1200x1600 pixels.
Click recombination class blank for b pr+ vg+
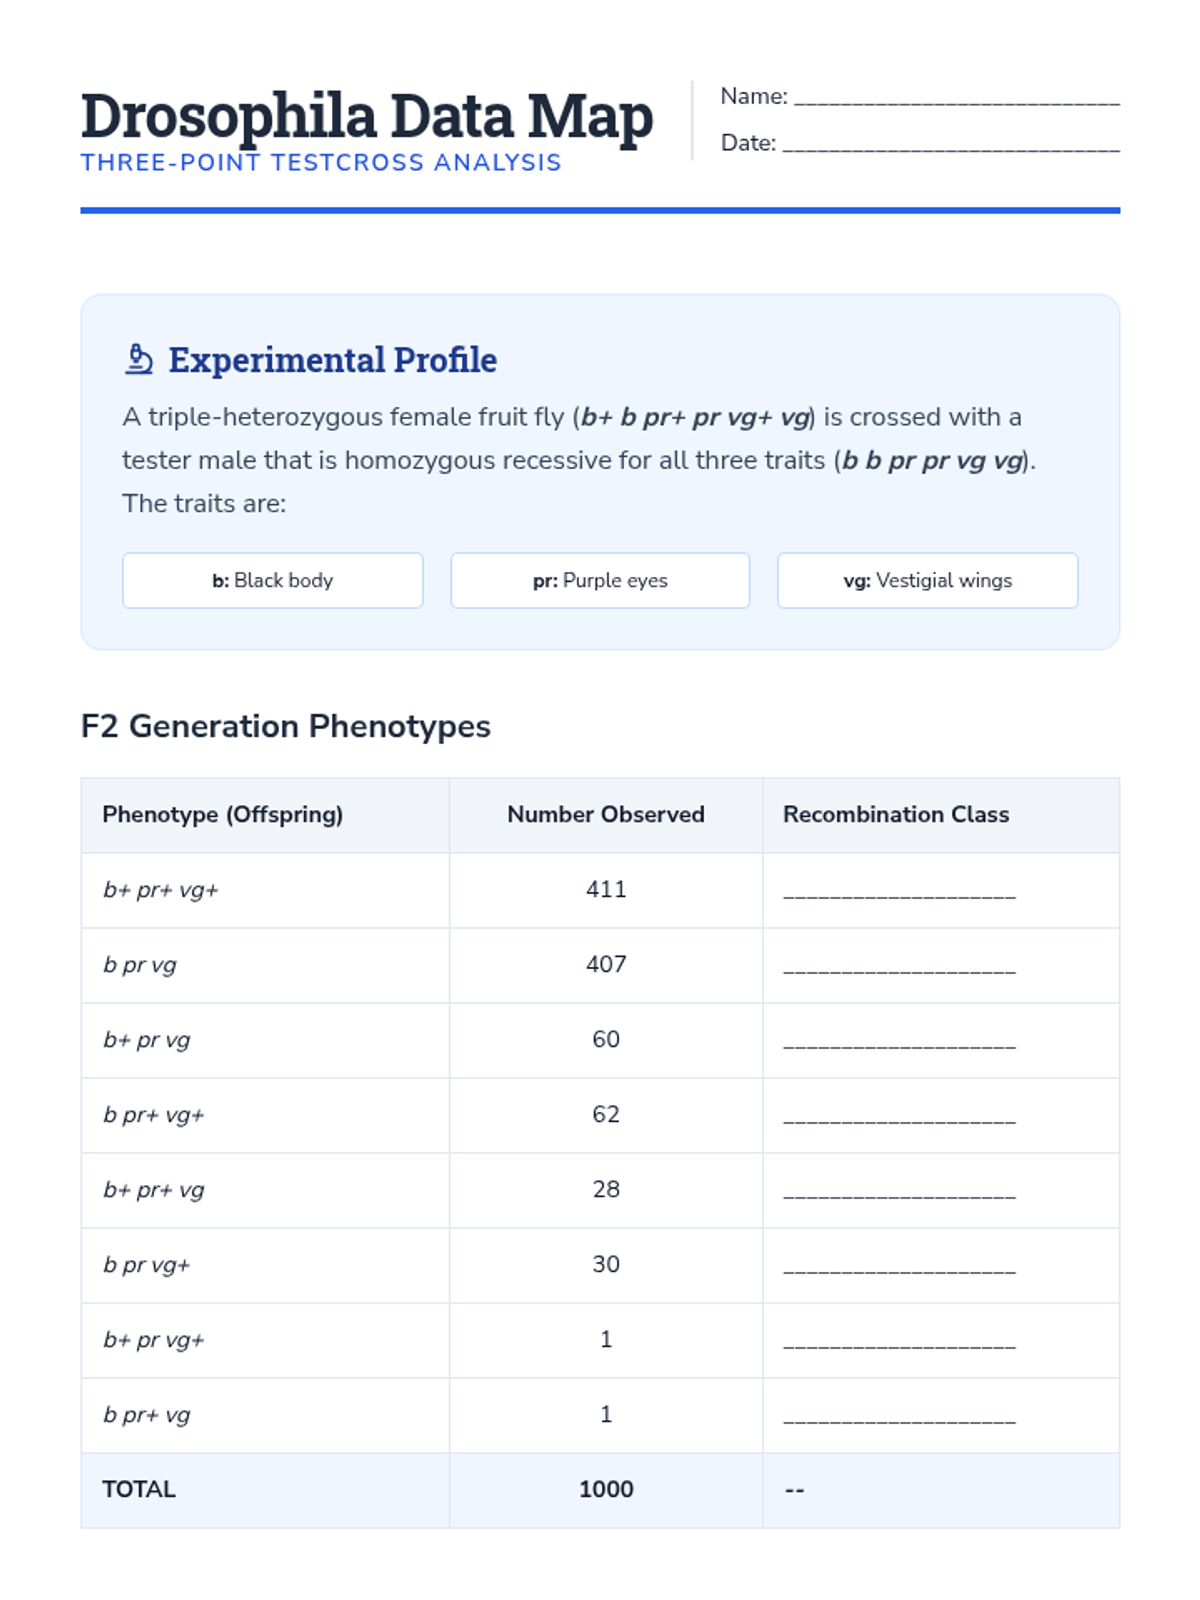point(899,1117)
